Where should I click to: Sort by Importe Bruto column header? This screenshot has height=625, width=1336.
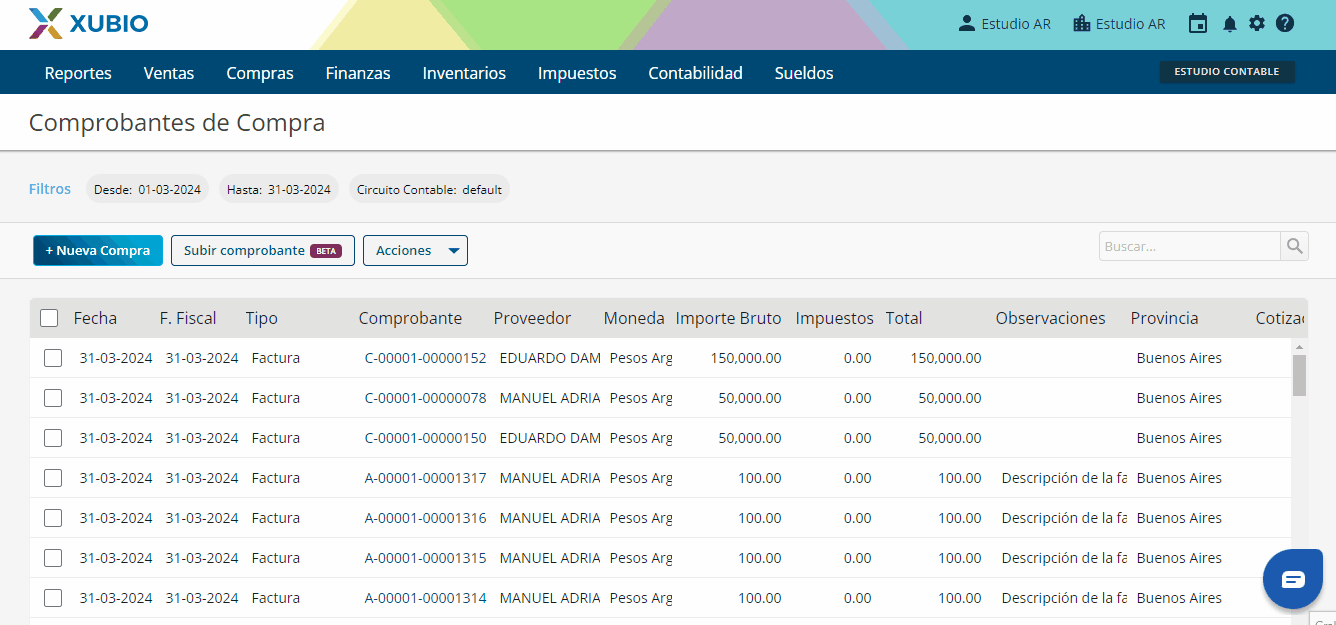click(x=728, y=318)
